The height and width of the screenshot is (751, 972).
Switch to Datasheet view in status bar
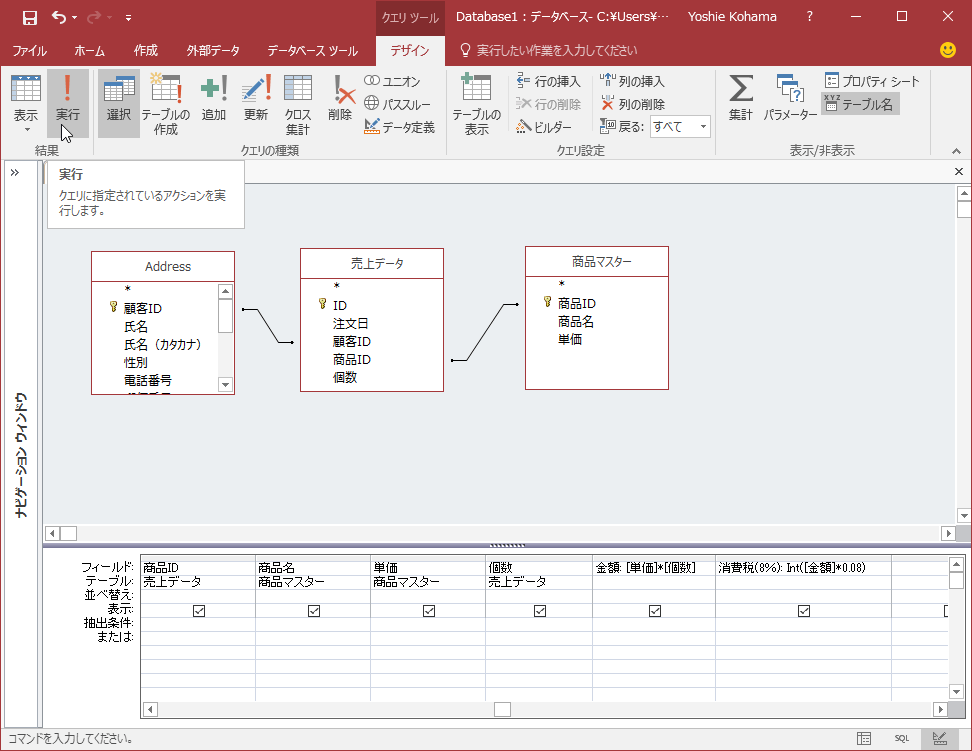click(x=864, y=738)
